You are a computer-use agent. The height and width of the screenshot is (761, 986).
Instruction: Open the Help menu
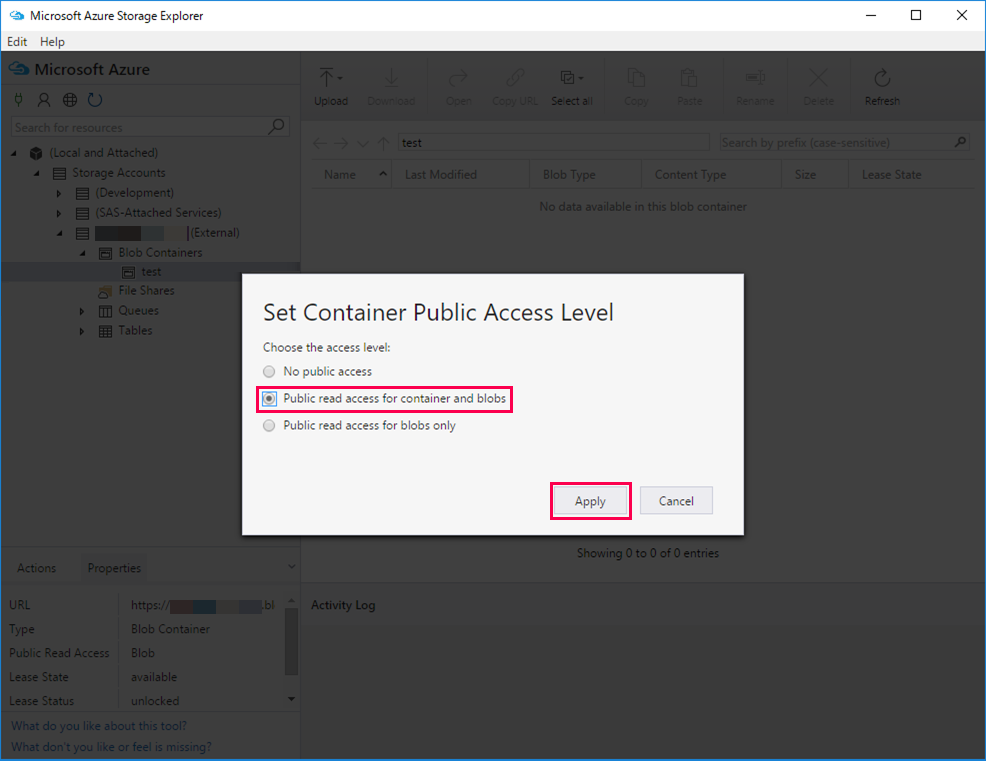pos(52,42)
